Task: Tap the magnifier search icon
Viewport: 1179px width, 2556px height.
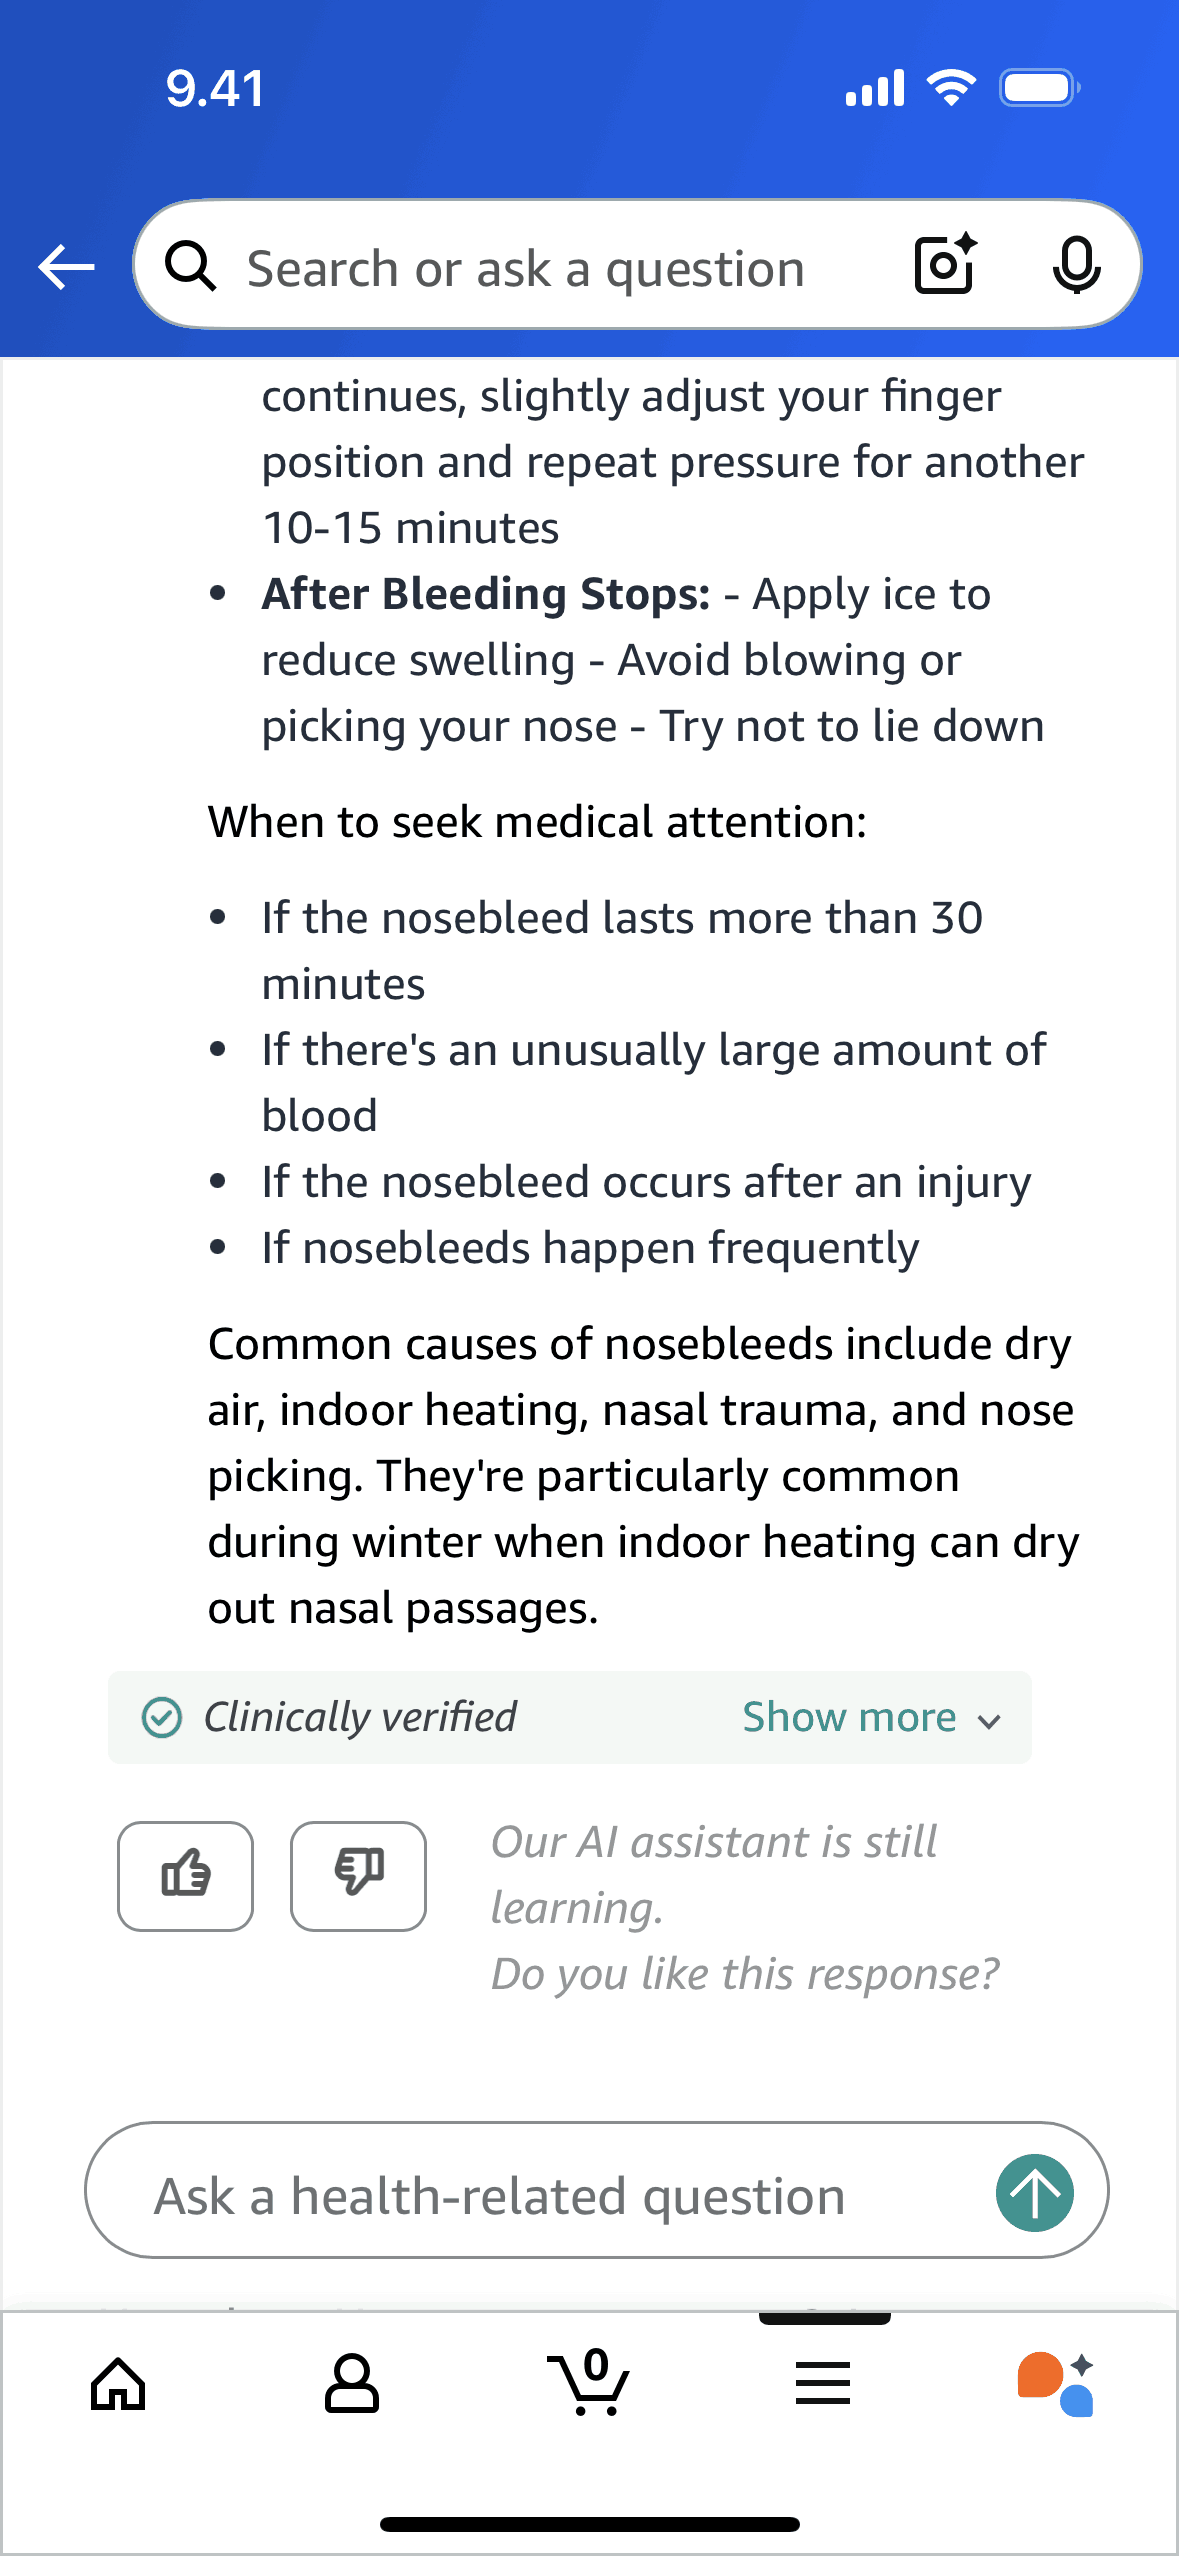Action: pyautogui.click(x=190, y=267)
